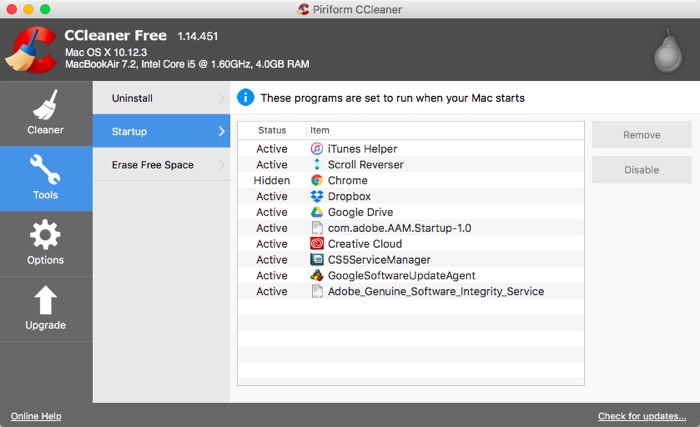700x427 pixels.
Task: Open Erase Free Space tab
Action: [x=161, y=164]
